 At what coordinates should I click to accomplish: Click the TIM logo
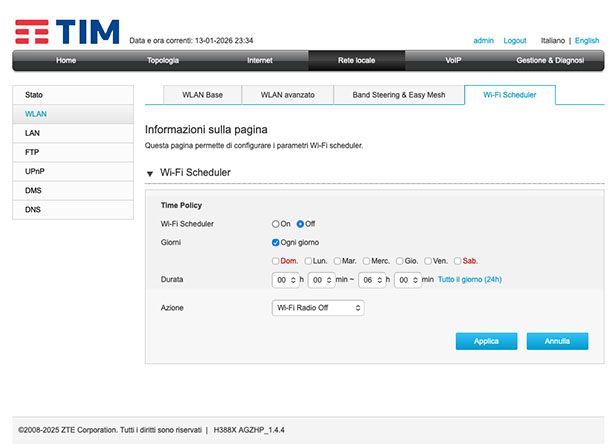[x=67, y=32]
